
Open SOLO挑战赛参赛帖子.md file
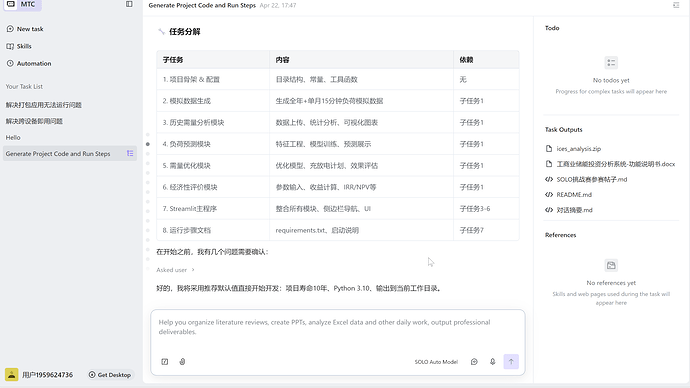tap(592, 179)
